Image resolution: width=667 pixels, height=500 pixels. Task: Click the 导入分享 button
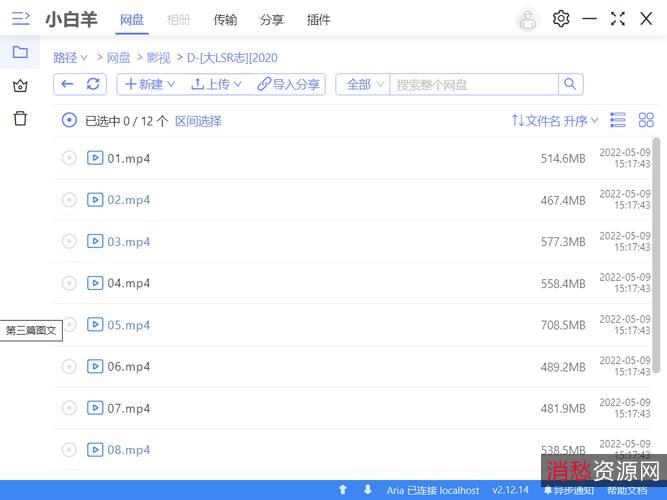(288, 84)
